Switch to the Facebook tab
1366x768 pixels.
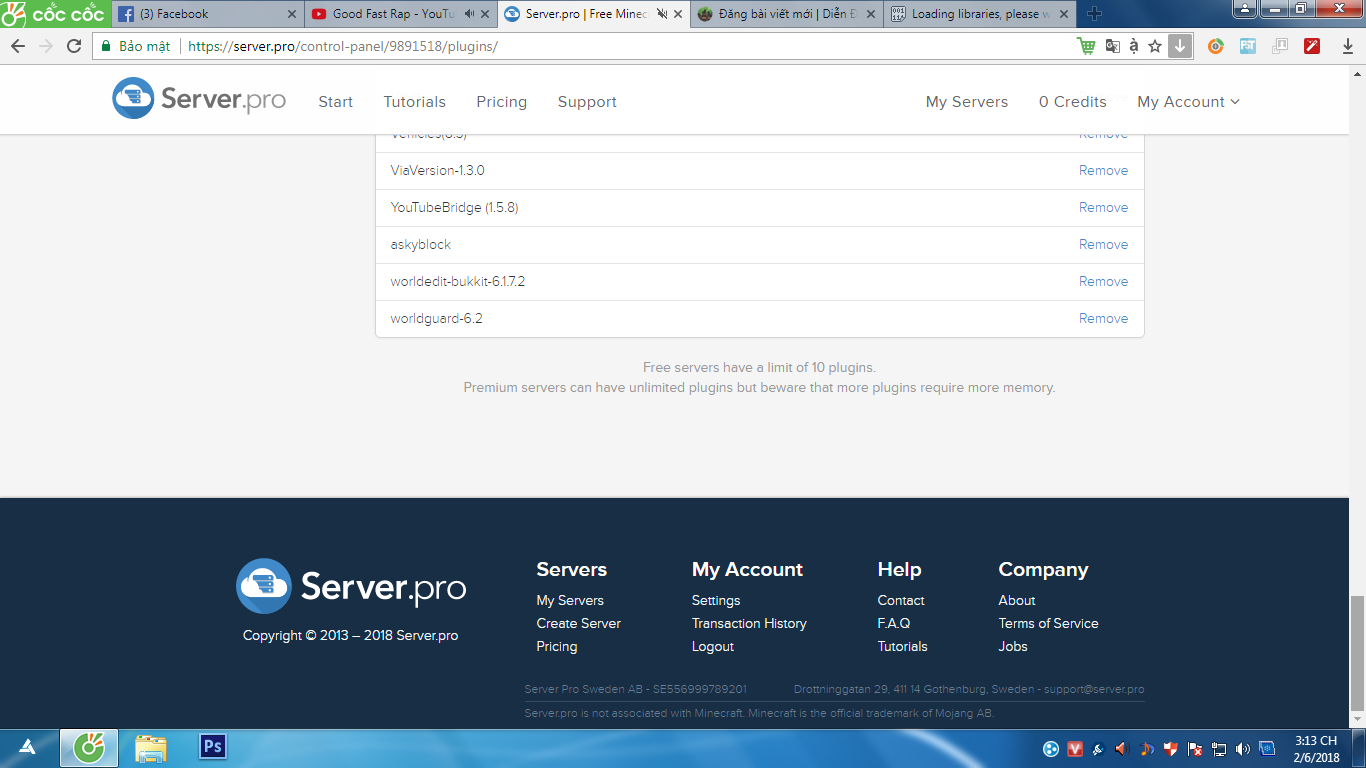(206, 14)
